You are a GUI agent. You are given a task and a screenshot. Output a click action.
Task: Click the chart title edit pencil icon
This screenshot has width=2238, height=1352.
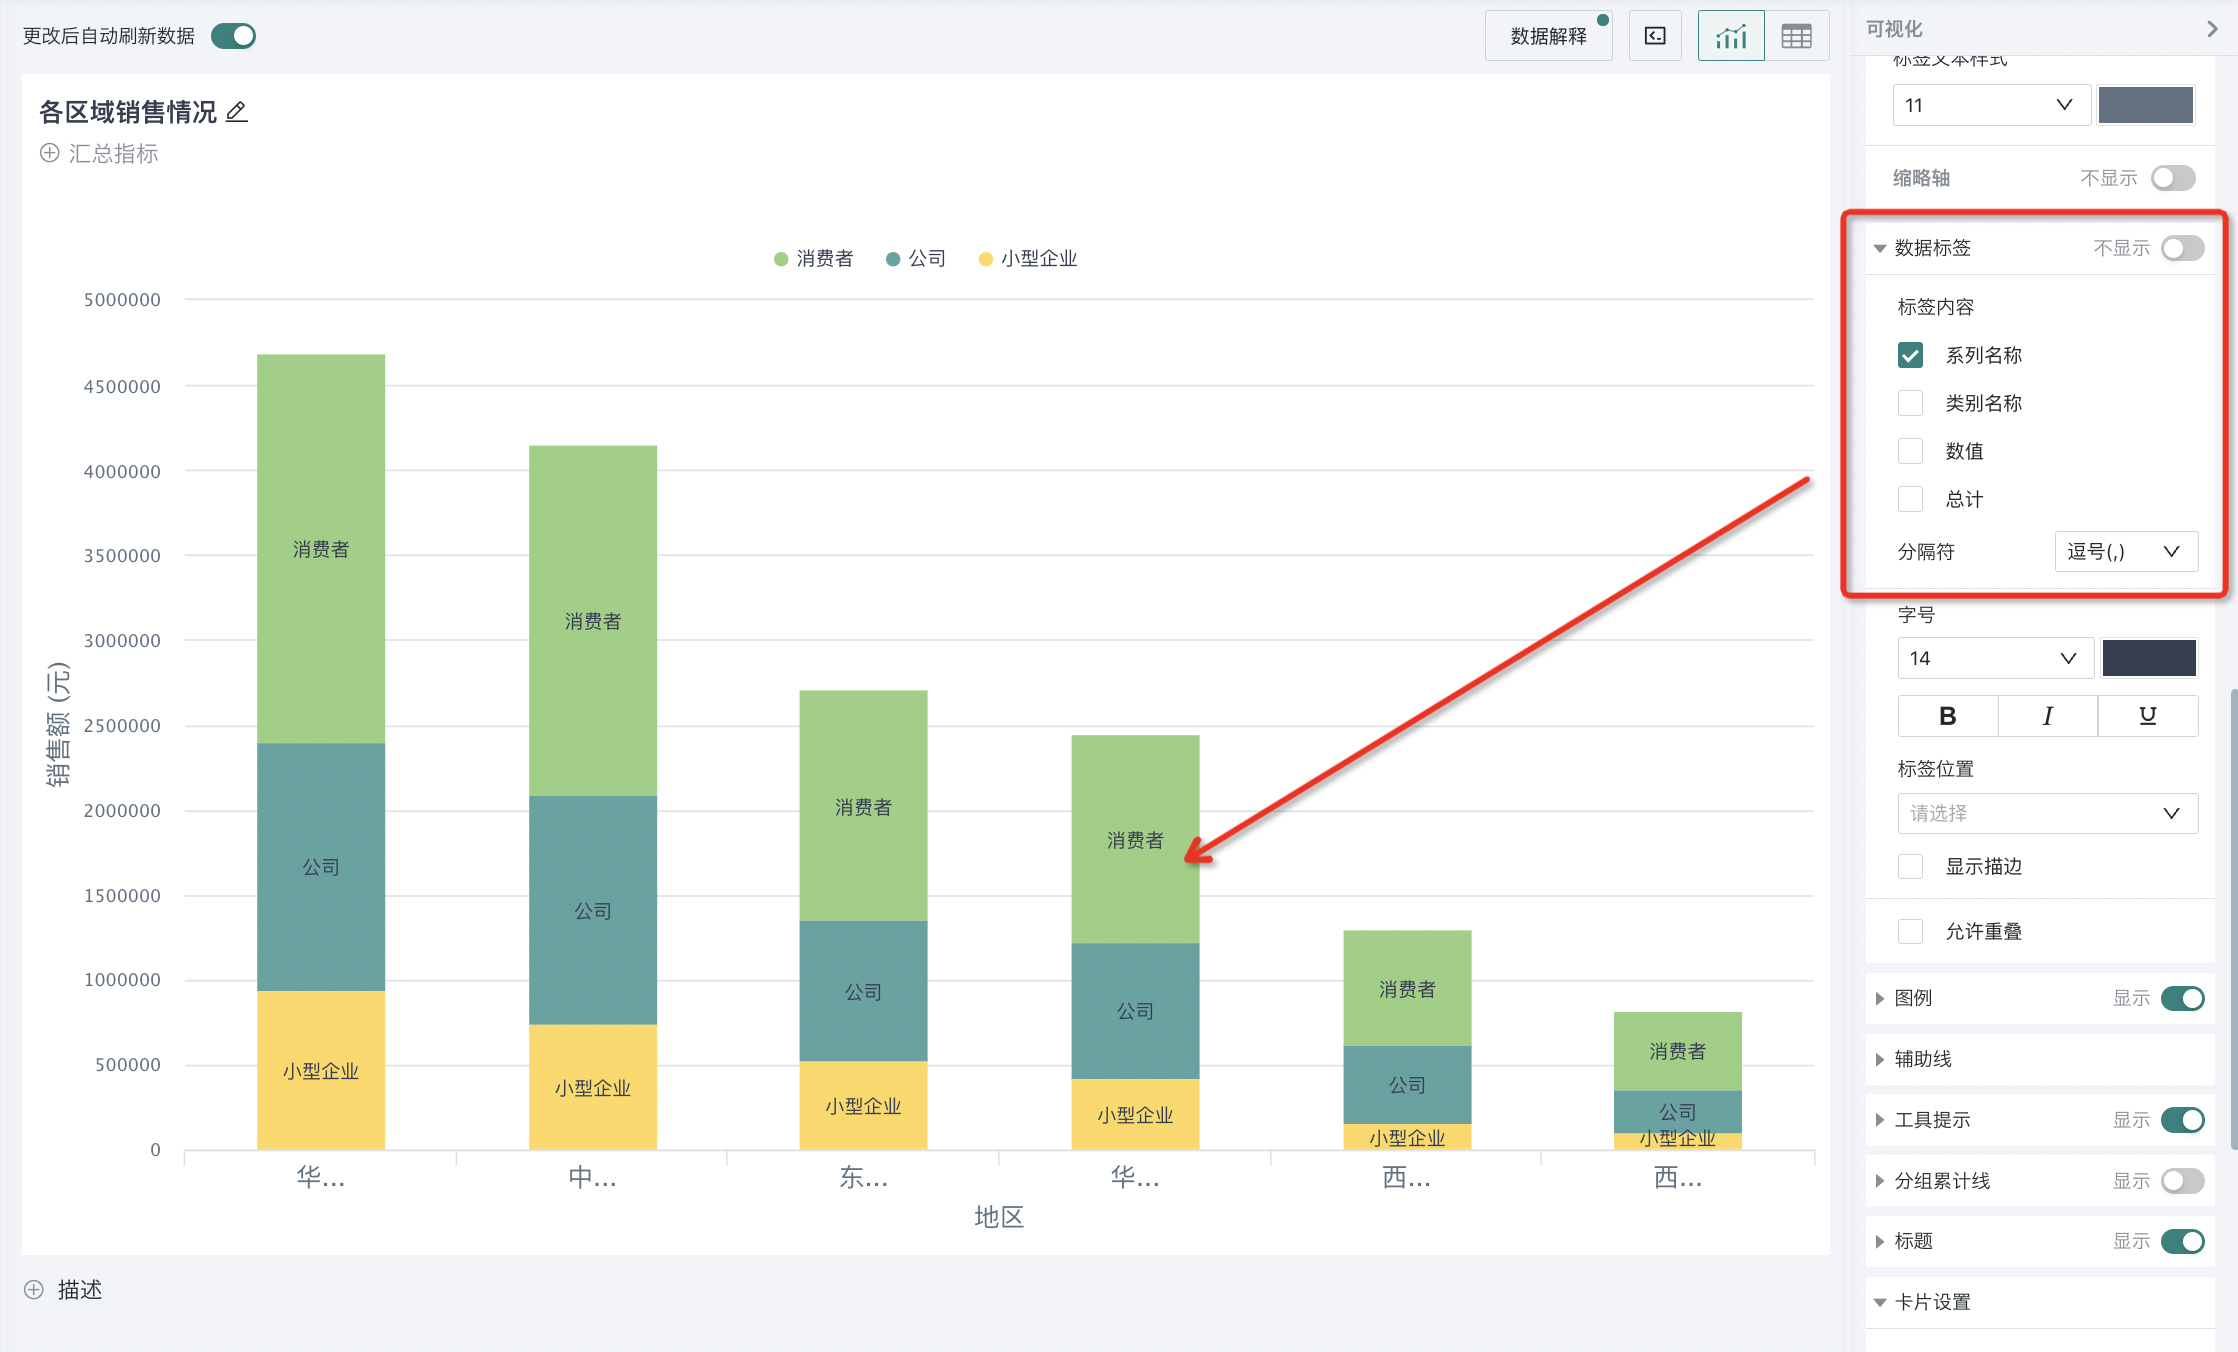pyautogui.click(x=236, y=112)
